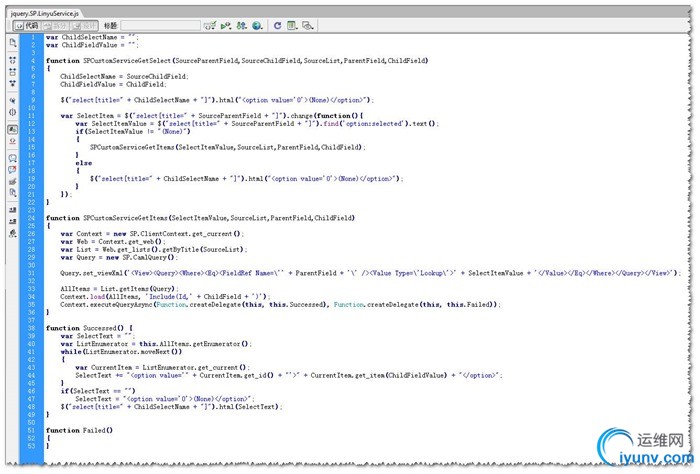This screenshot has height=474, width=700.
Task: Click the Collapse Selection icon
Action: 12,72
